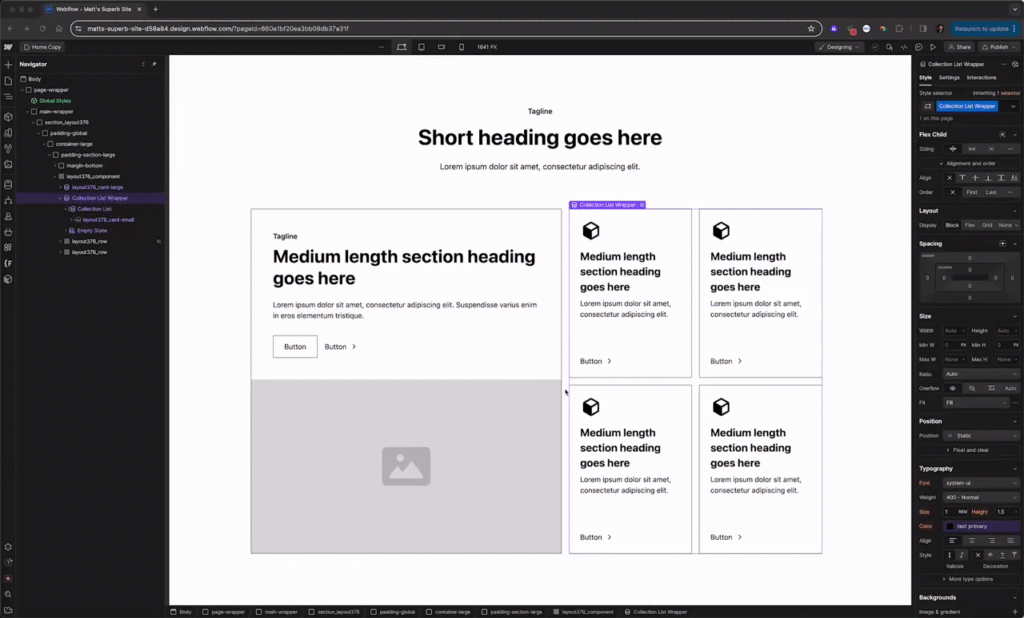Open the Apps icon in left sidebar
The image size is (1024, 618).
8,248
